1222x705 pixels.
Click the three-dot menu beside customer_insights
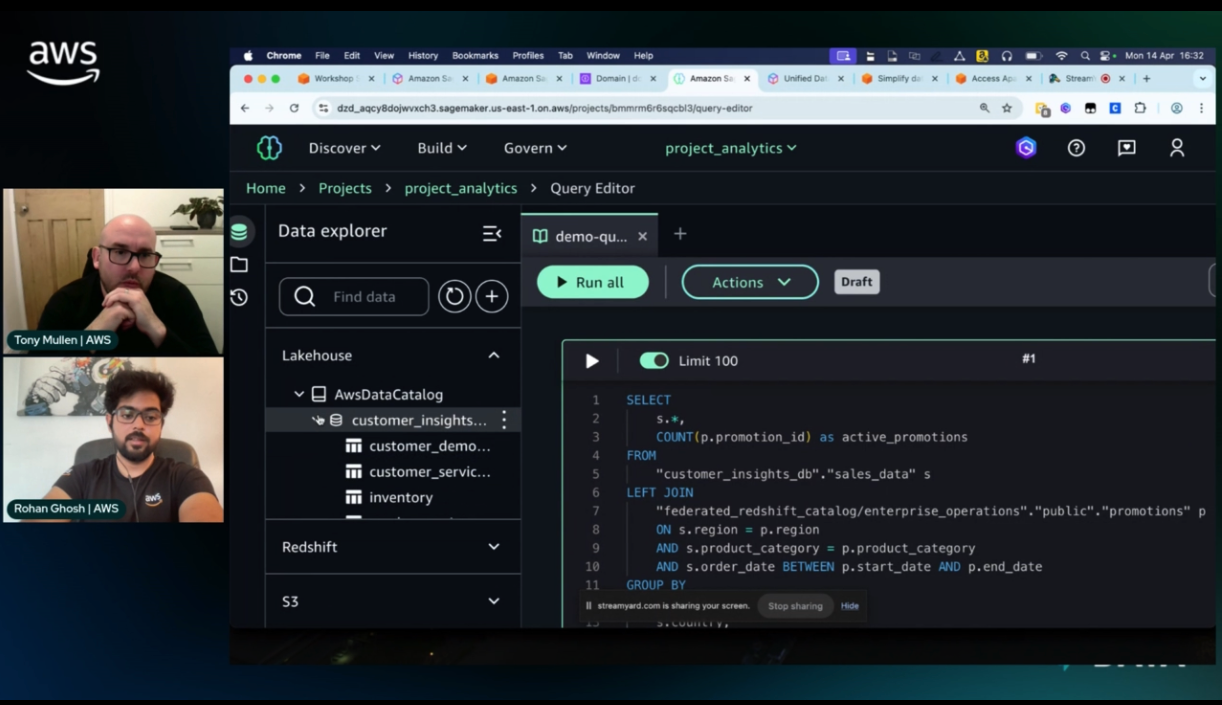504,420
